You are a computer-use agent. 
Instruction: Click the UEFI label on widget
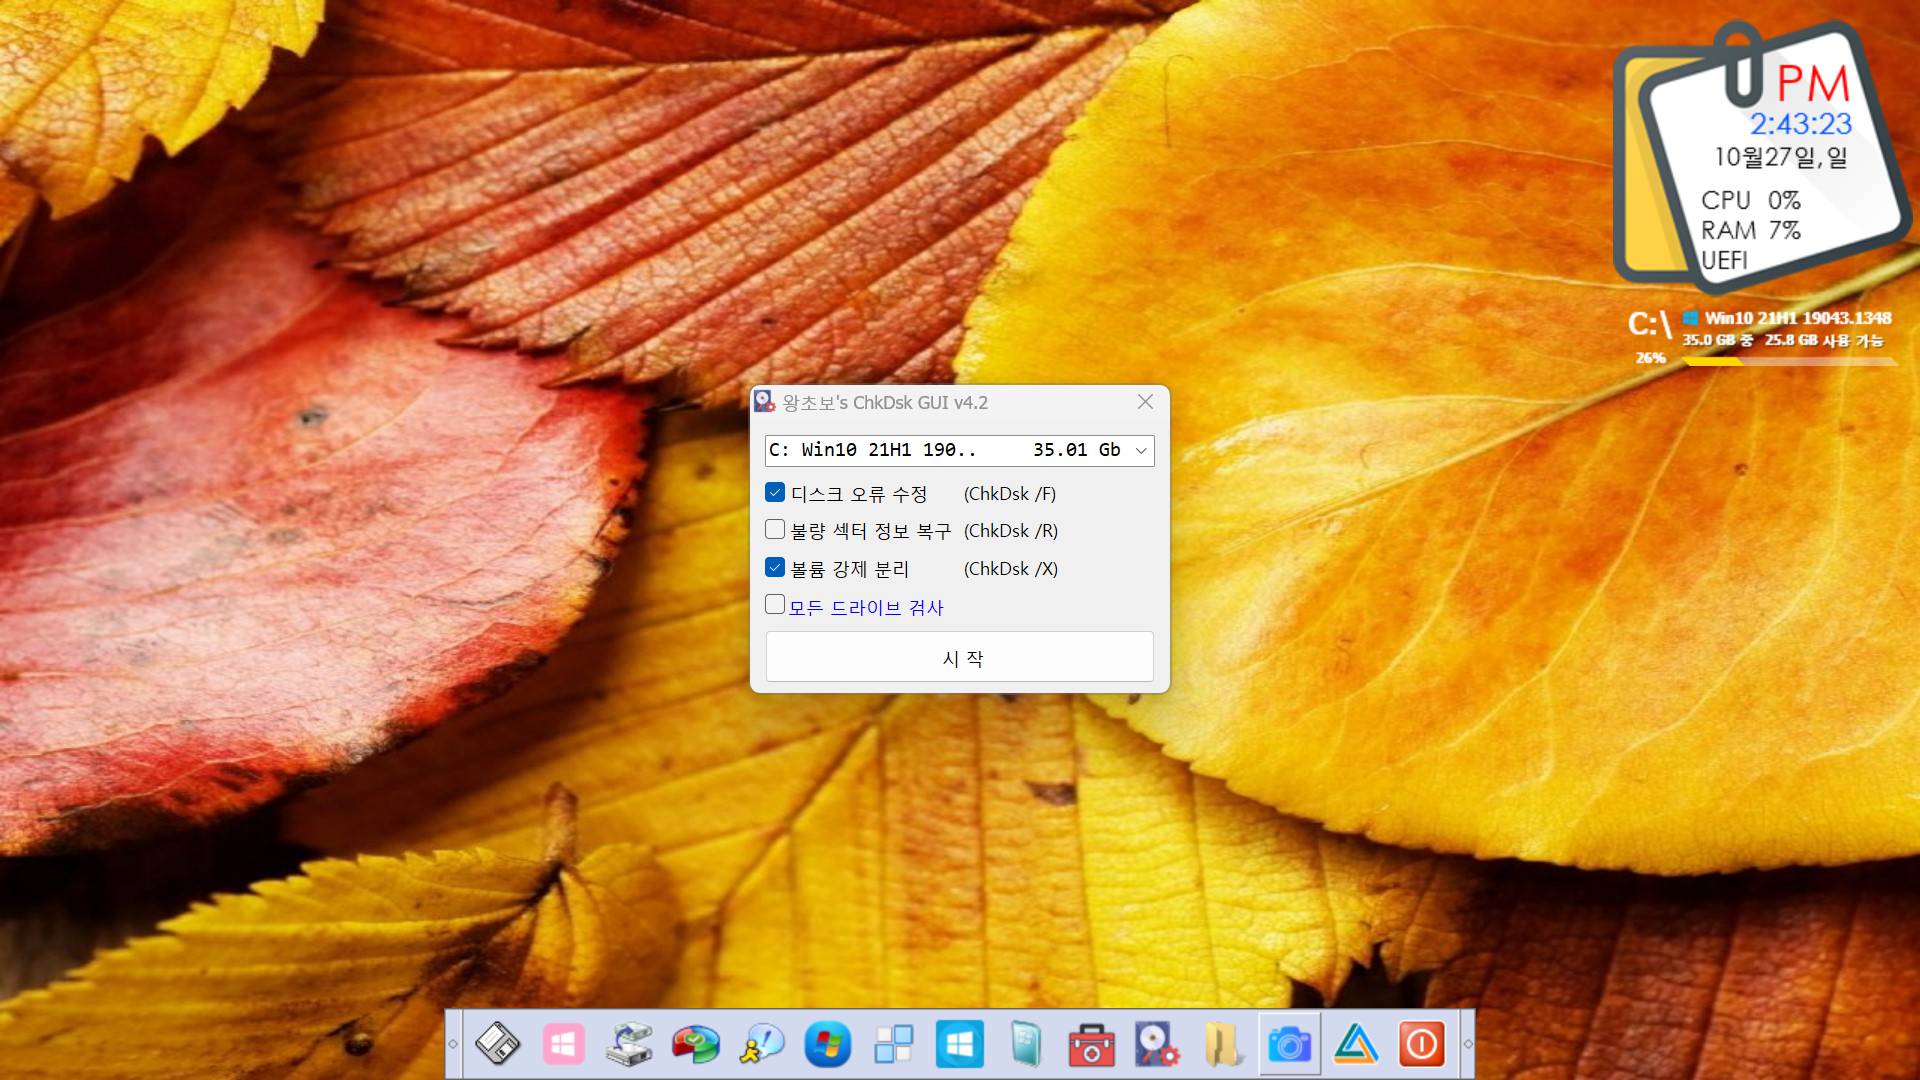[x=1724, y=261]
